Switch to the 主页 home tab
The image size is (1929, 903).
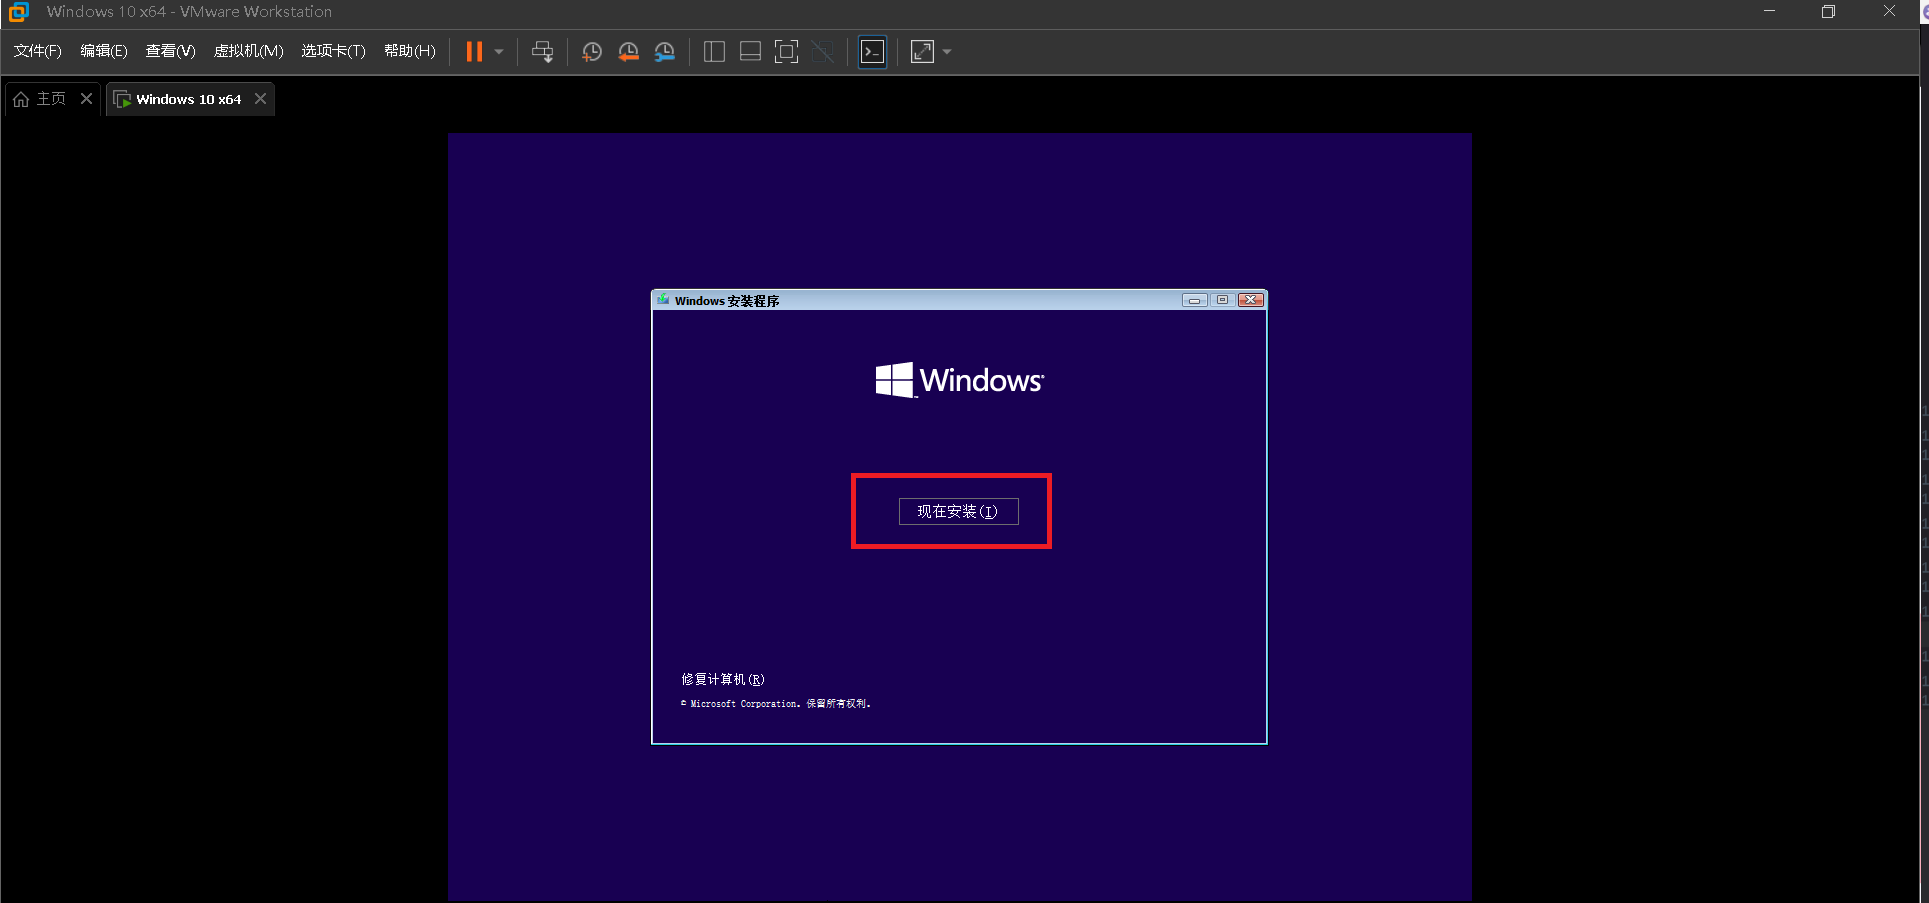pos(40,99)
